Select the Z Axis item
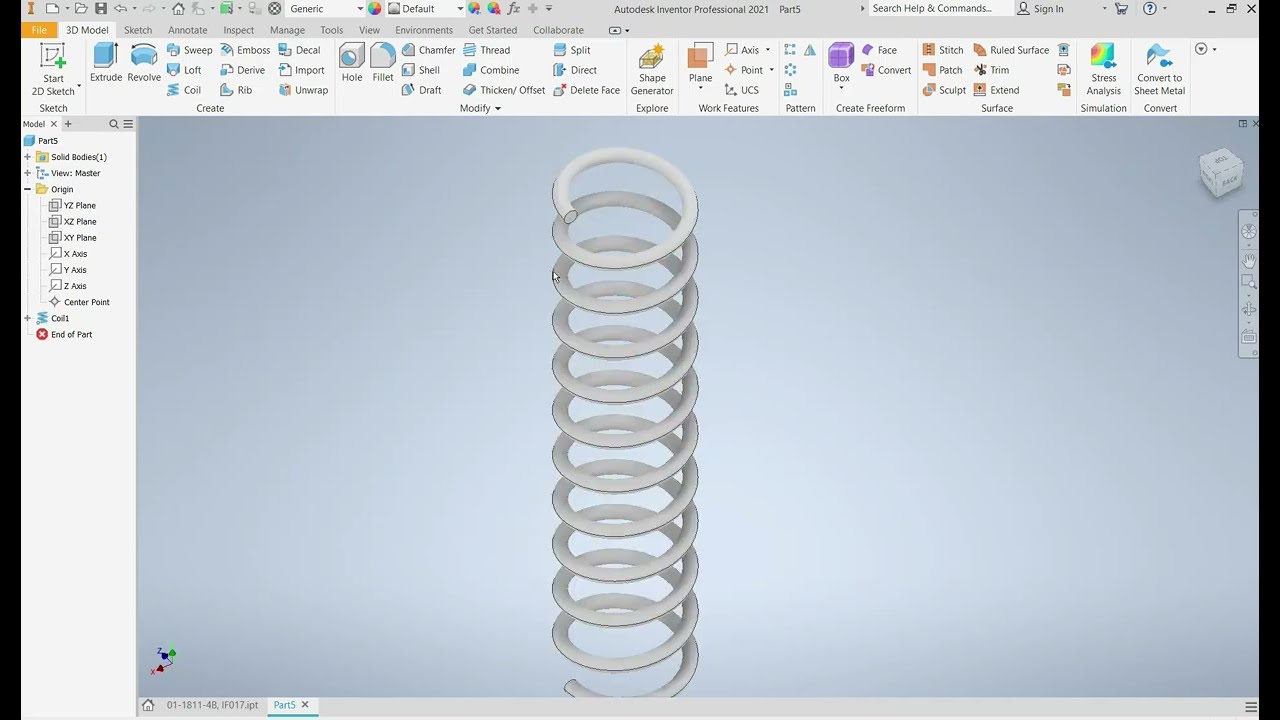 68,286
